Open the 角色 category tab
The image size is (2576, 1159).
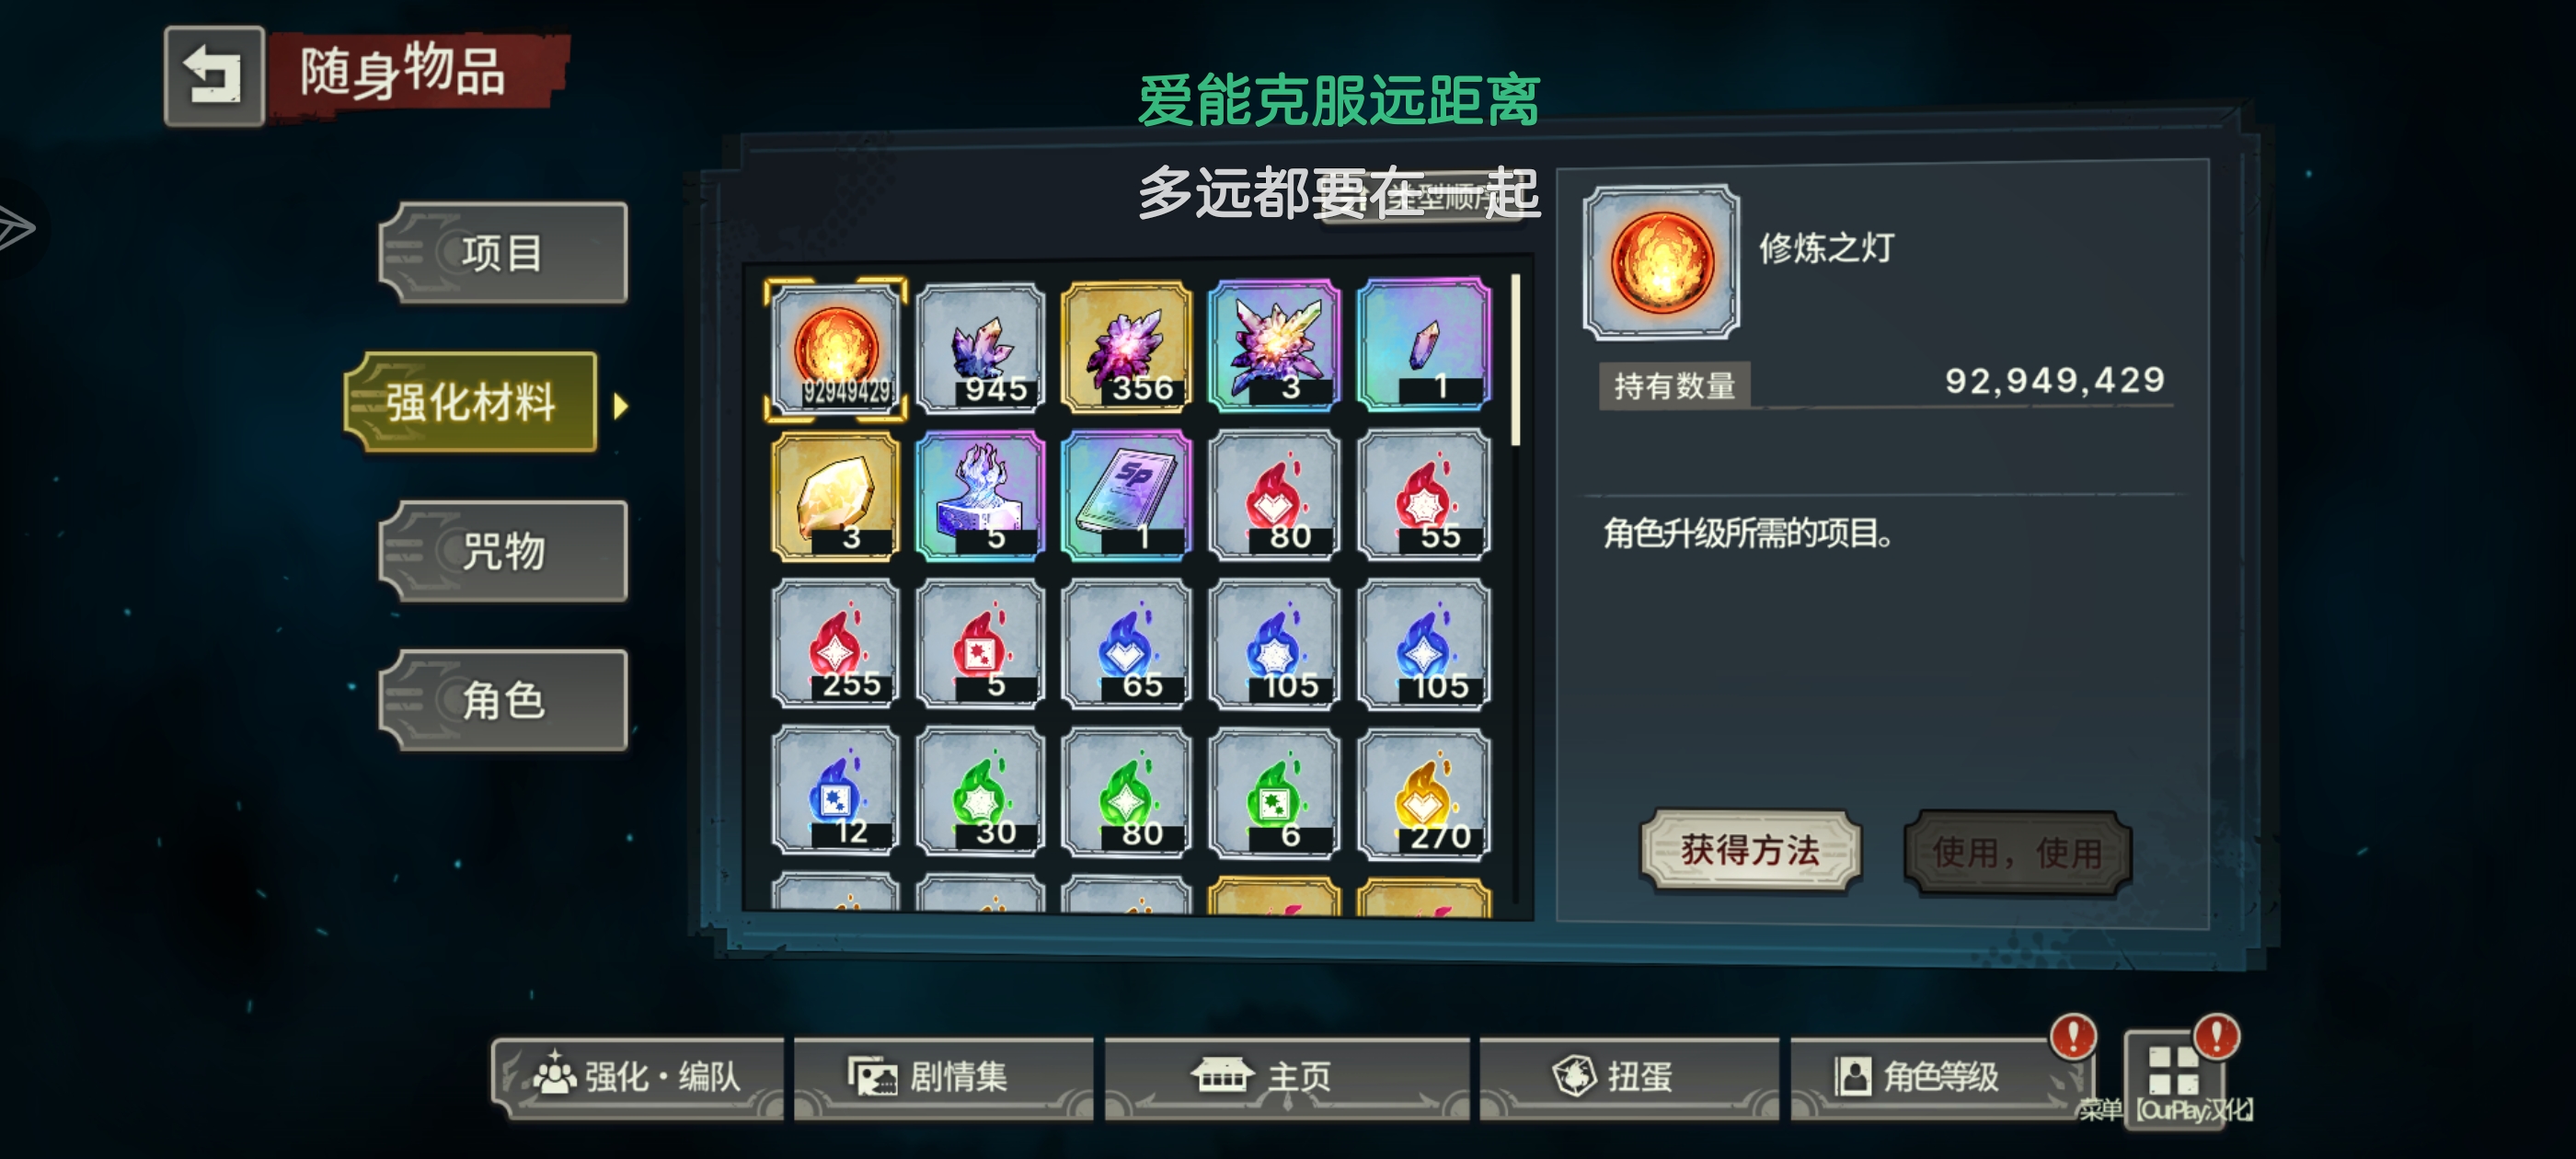click(x=504, y=700)
